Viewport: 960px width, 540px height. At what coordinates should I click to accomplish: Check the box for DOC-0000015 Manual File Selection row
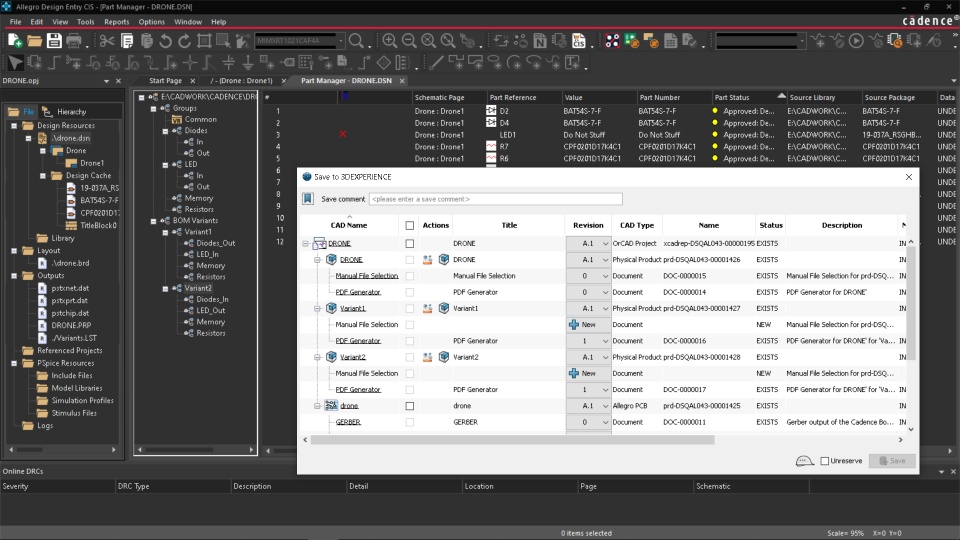point(410,276)
